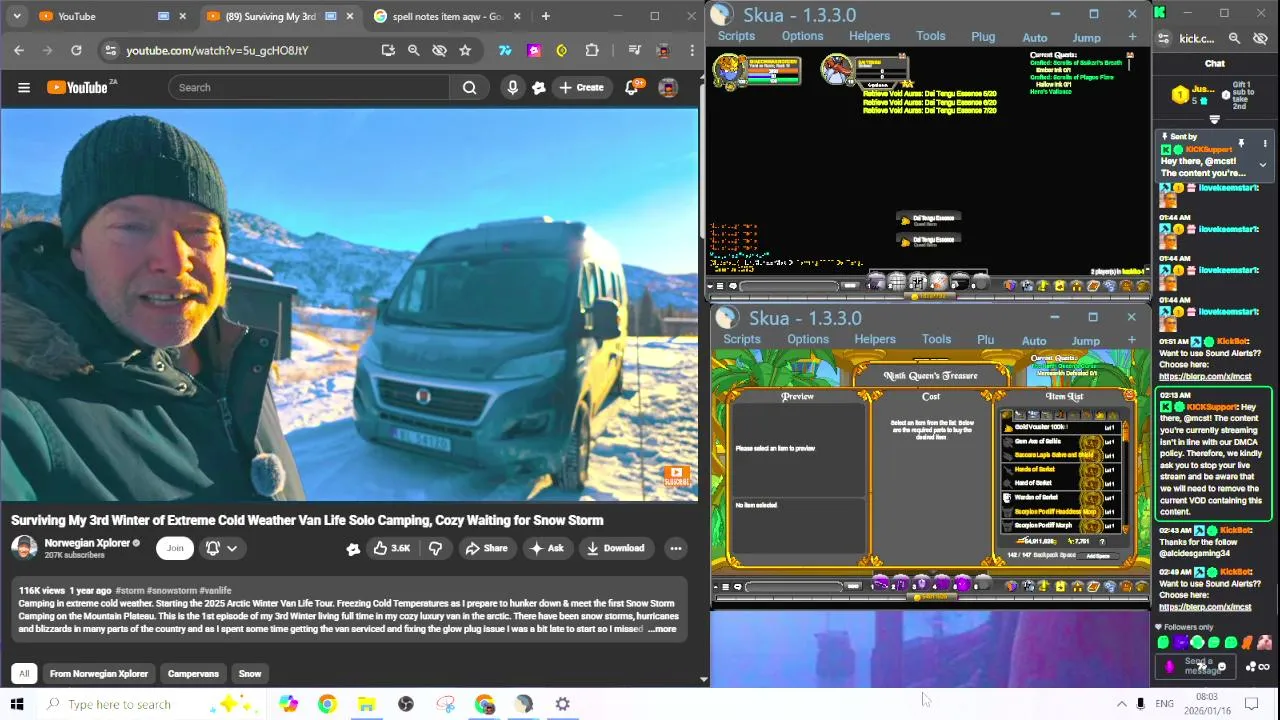Viewport: 1280px width, 720px height.
Task: Click the KICKSupport DMCA message
Action: tap(1215, 454)
